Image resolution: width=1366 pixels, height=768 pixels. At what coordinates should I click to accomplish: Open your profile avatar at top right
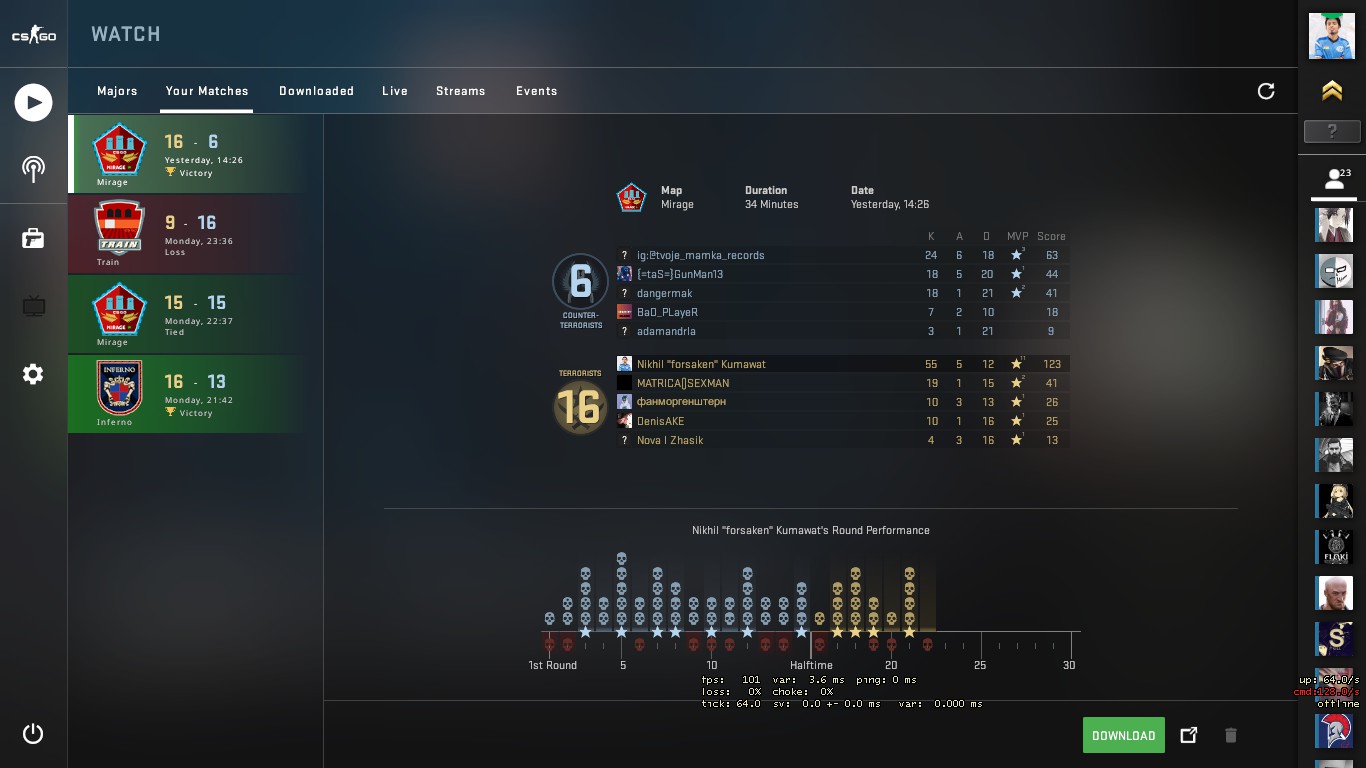(1332, 36)
